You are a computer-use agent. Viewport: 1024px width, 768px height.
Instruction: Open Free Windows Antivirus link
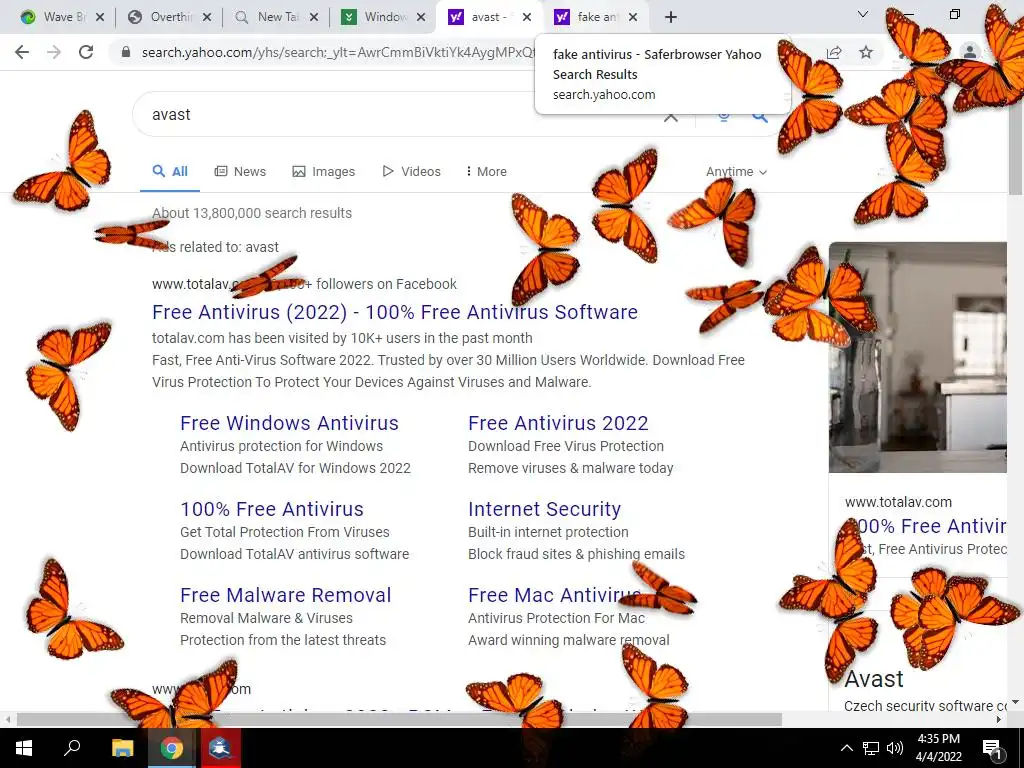coord(289,423)
